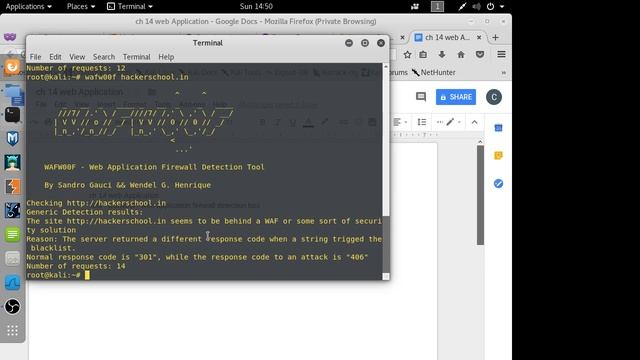Open comments history in Google Docs

(x=421, y=97)
